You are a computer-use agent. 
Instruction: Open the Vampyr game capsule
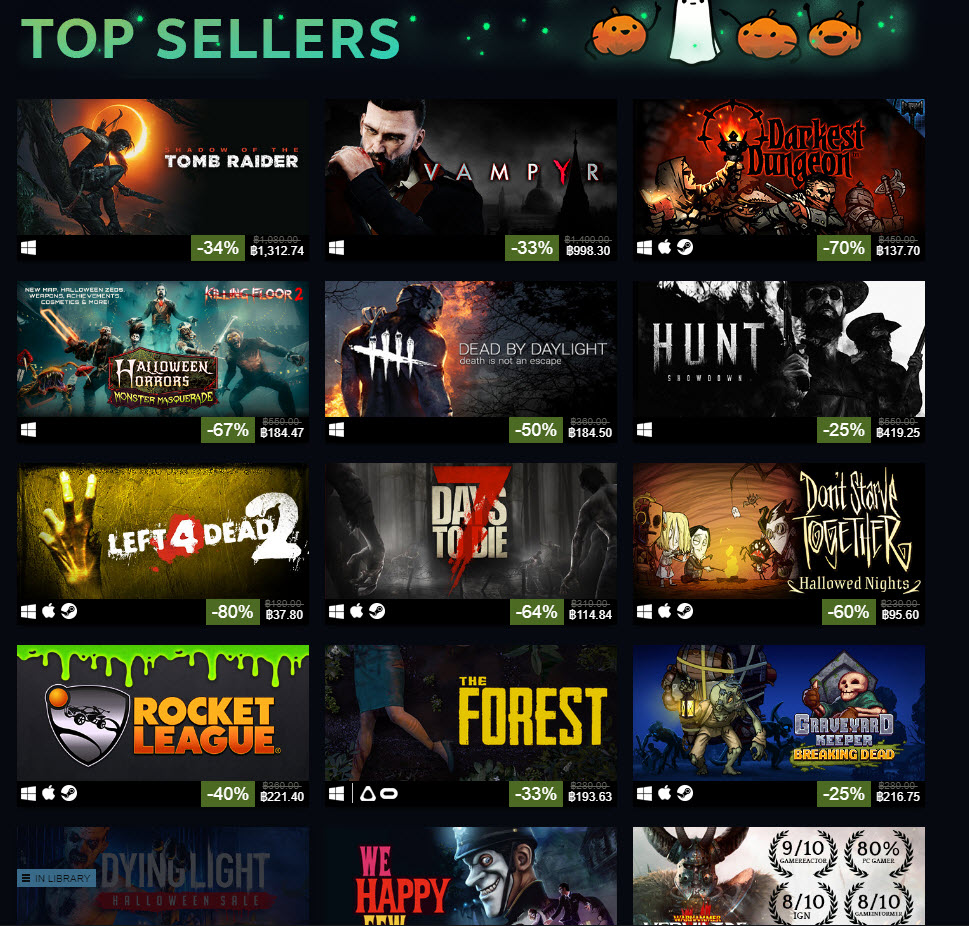coord(471,167)
